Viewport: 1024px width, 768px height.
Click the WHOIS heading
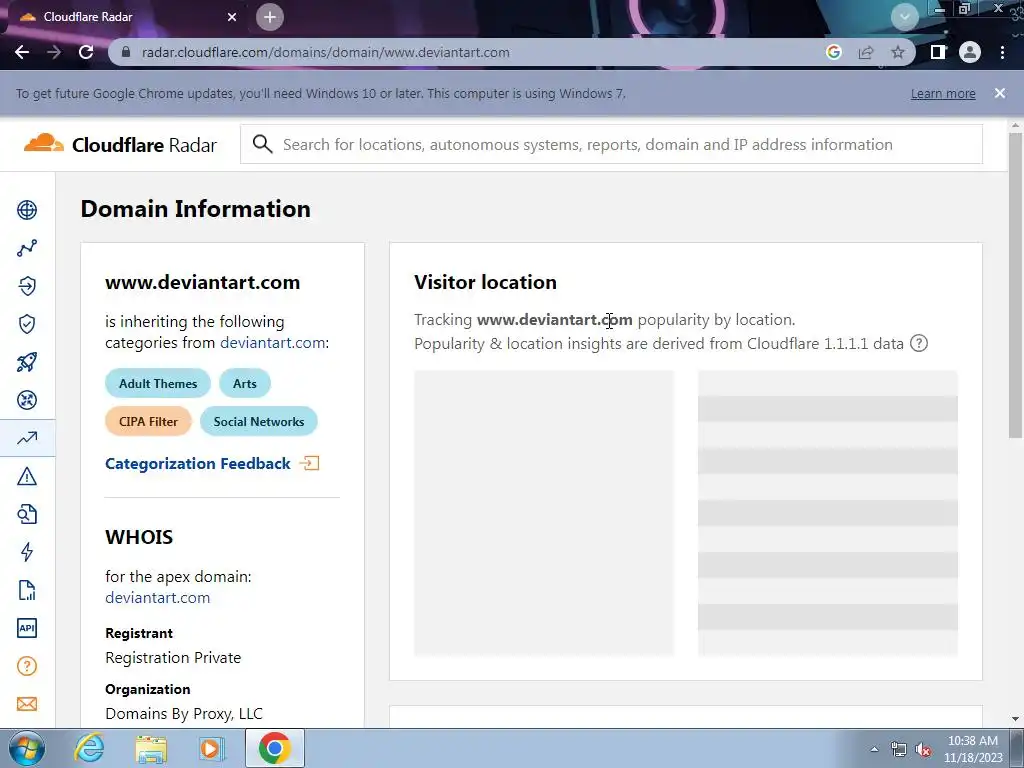tap(139, 537)
